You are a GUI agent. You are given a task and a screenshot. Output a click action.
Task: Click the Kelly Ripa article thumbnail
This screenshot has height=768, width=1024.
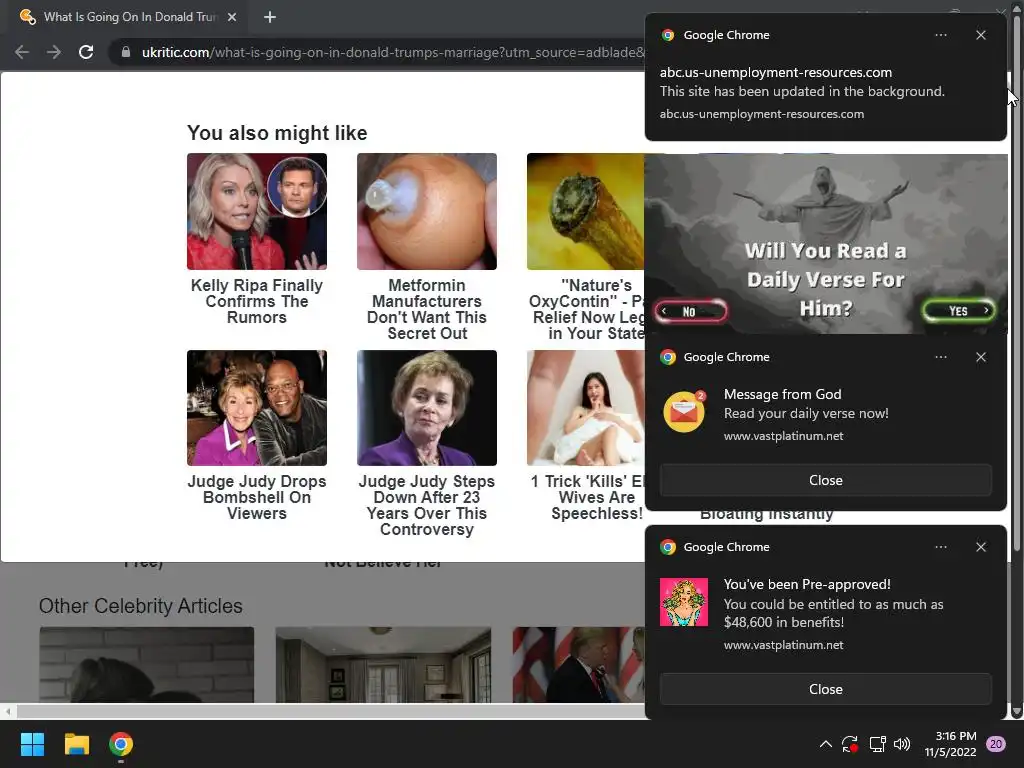click(257, 212)
